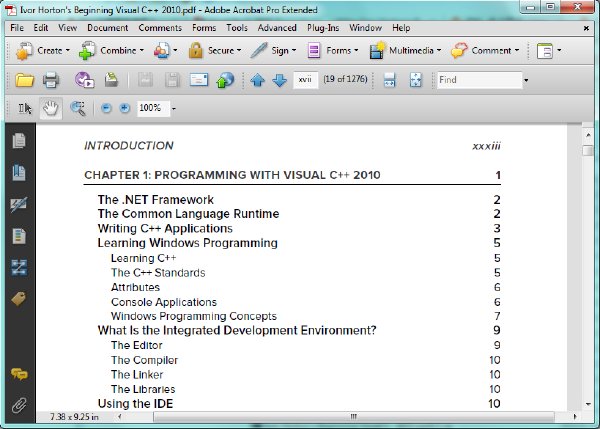Open the Comments panel in sidebar

coord(19,374)
